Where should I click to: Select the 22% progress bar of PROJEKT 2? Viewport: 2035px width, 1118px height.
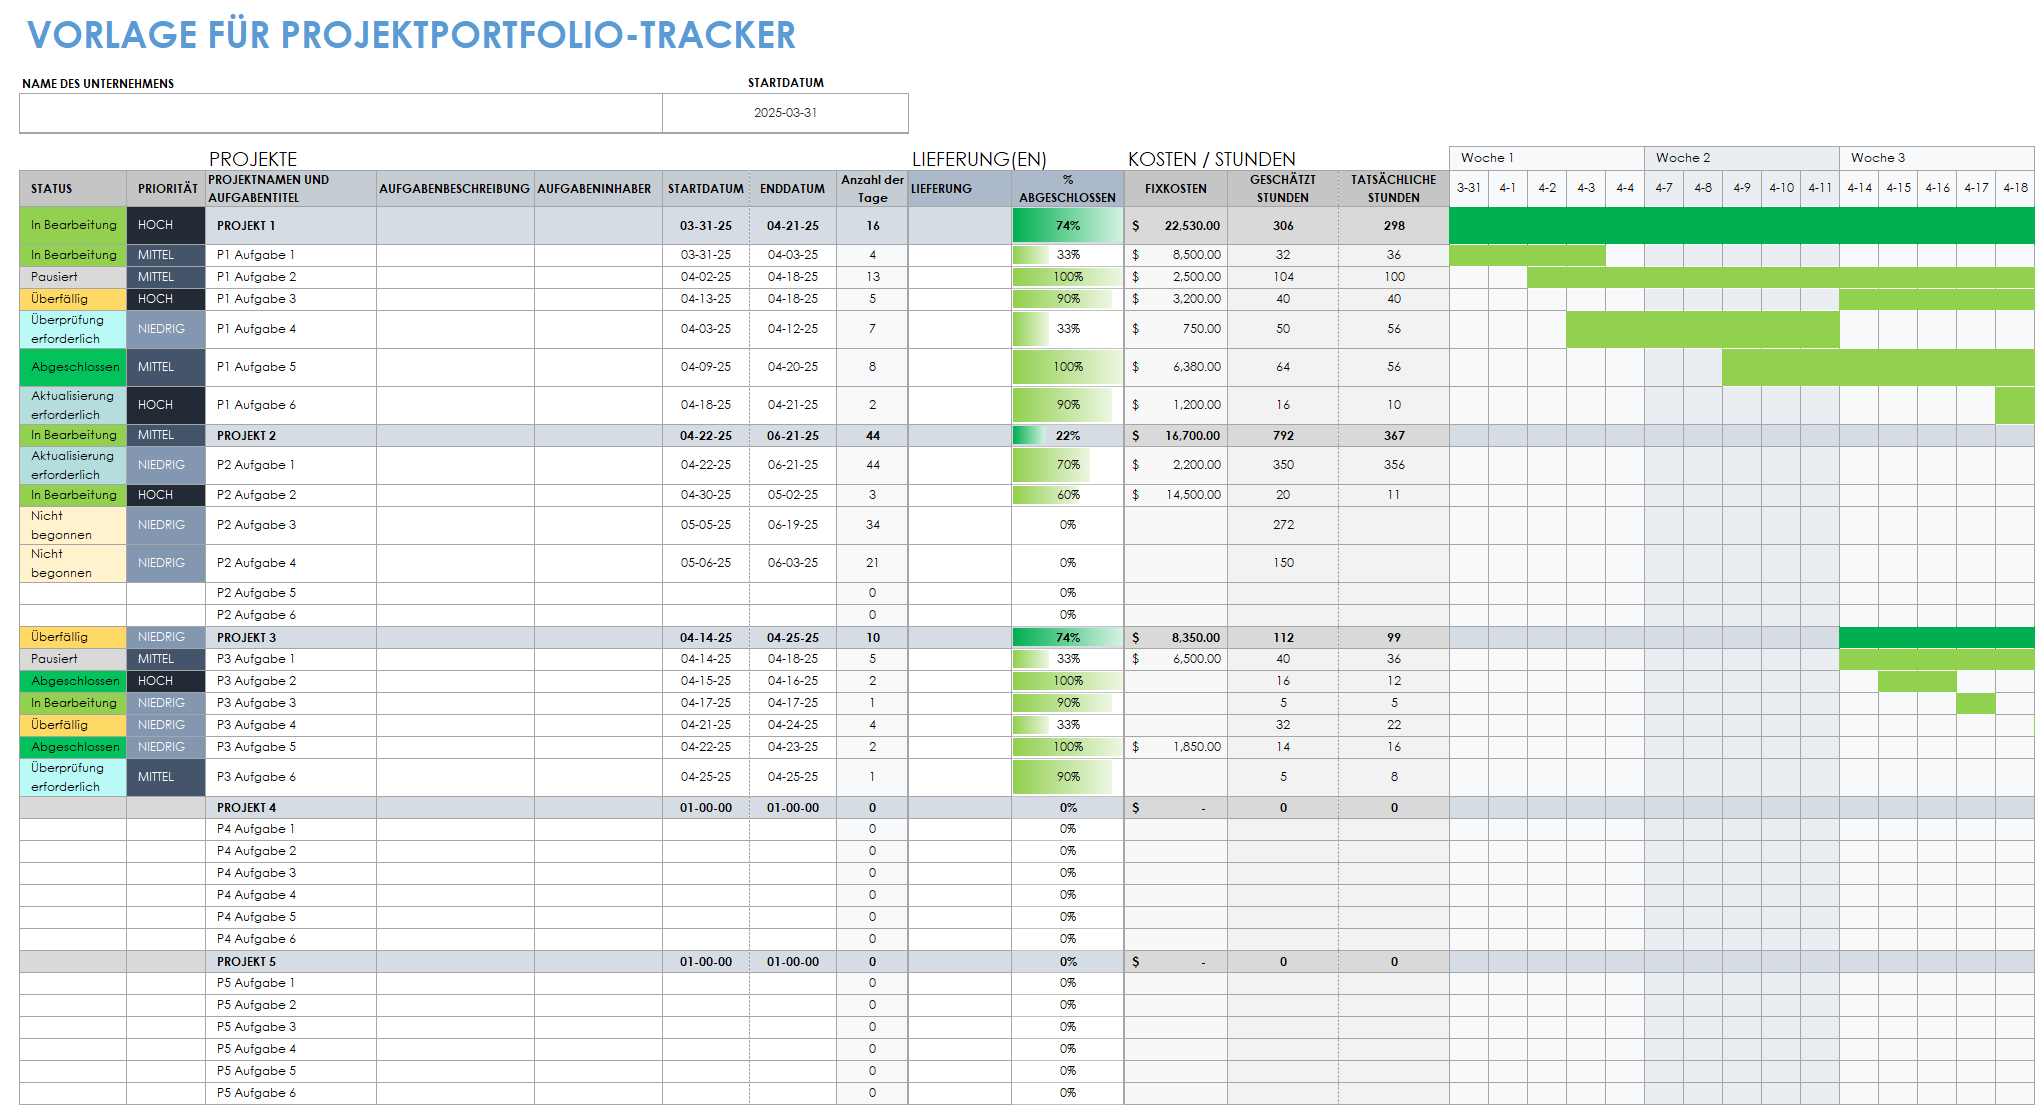click(x=1068, y=436)
